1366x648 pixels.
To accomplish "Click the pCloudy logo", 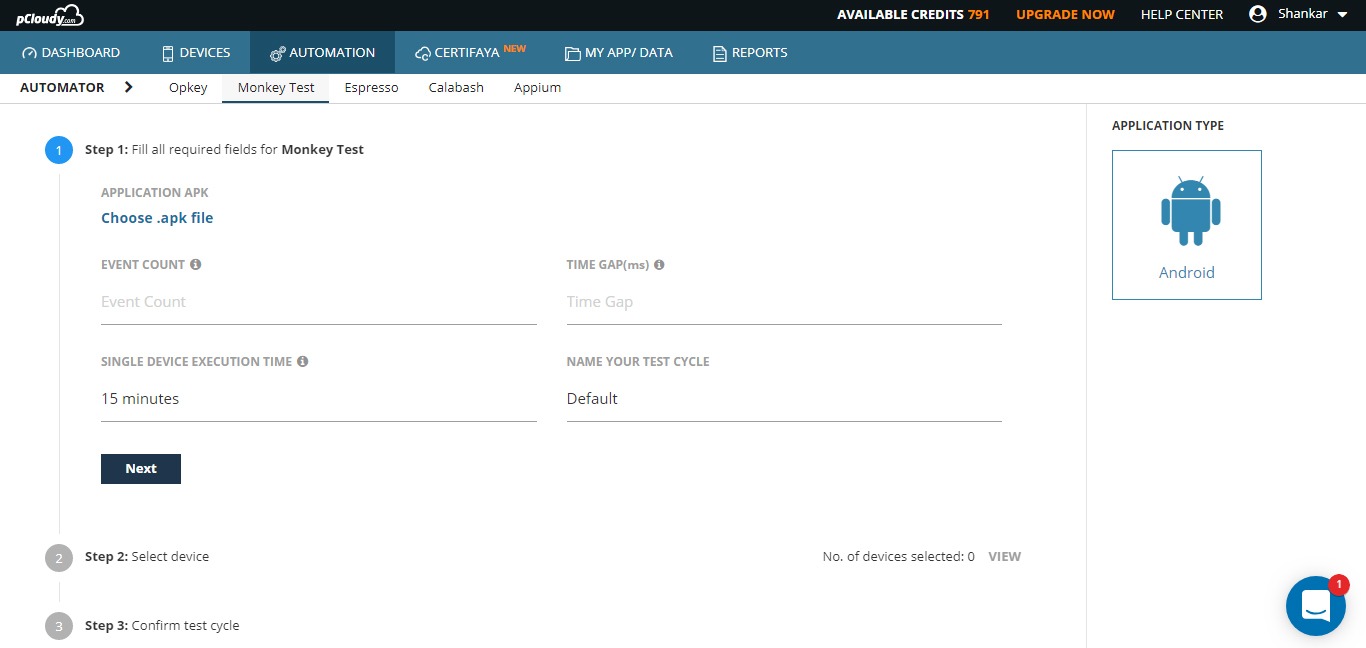I will tap(49, 15).
